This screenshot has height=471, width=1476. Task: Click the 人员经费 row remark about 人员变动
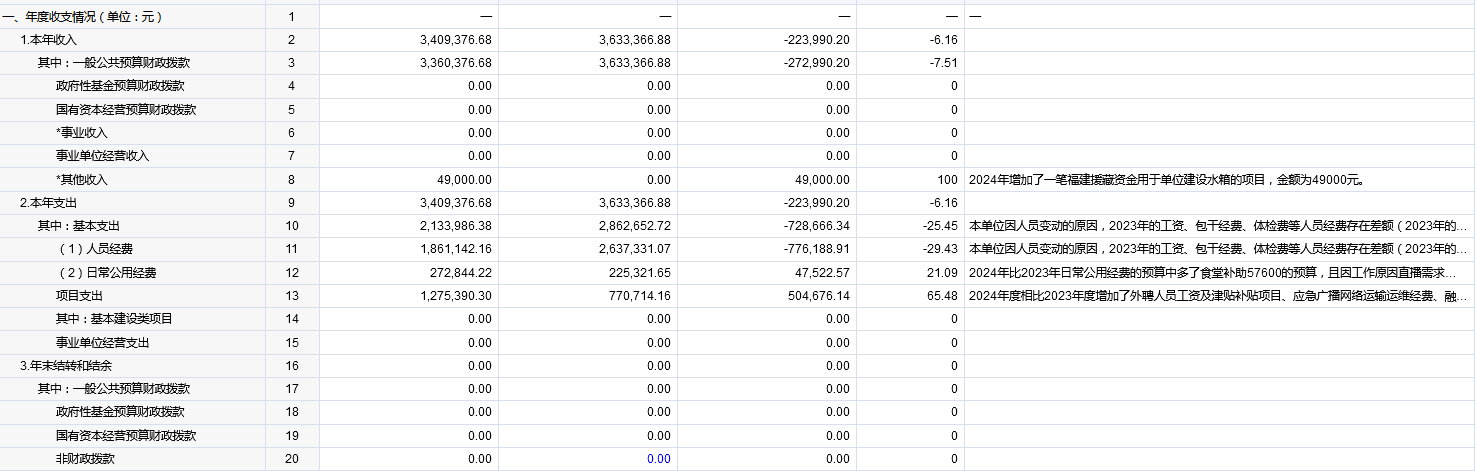coord(1219,249)
